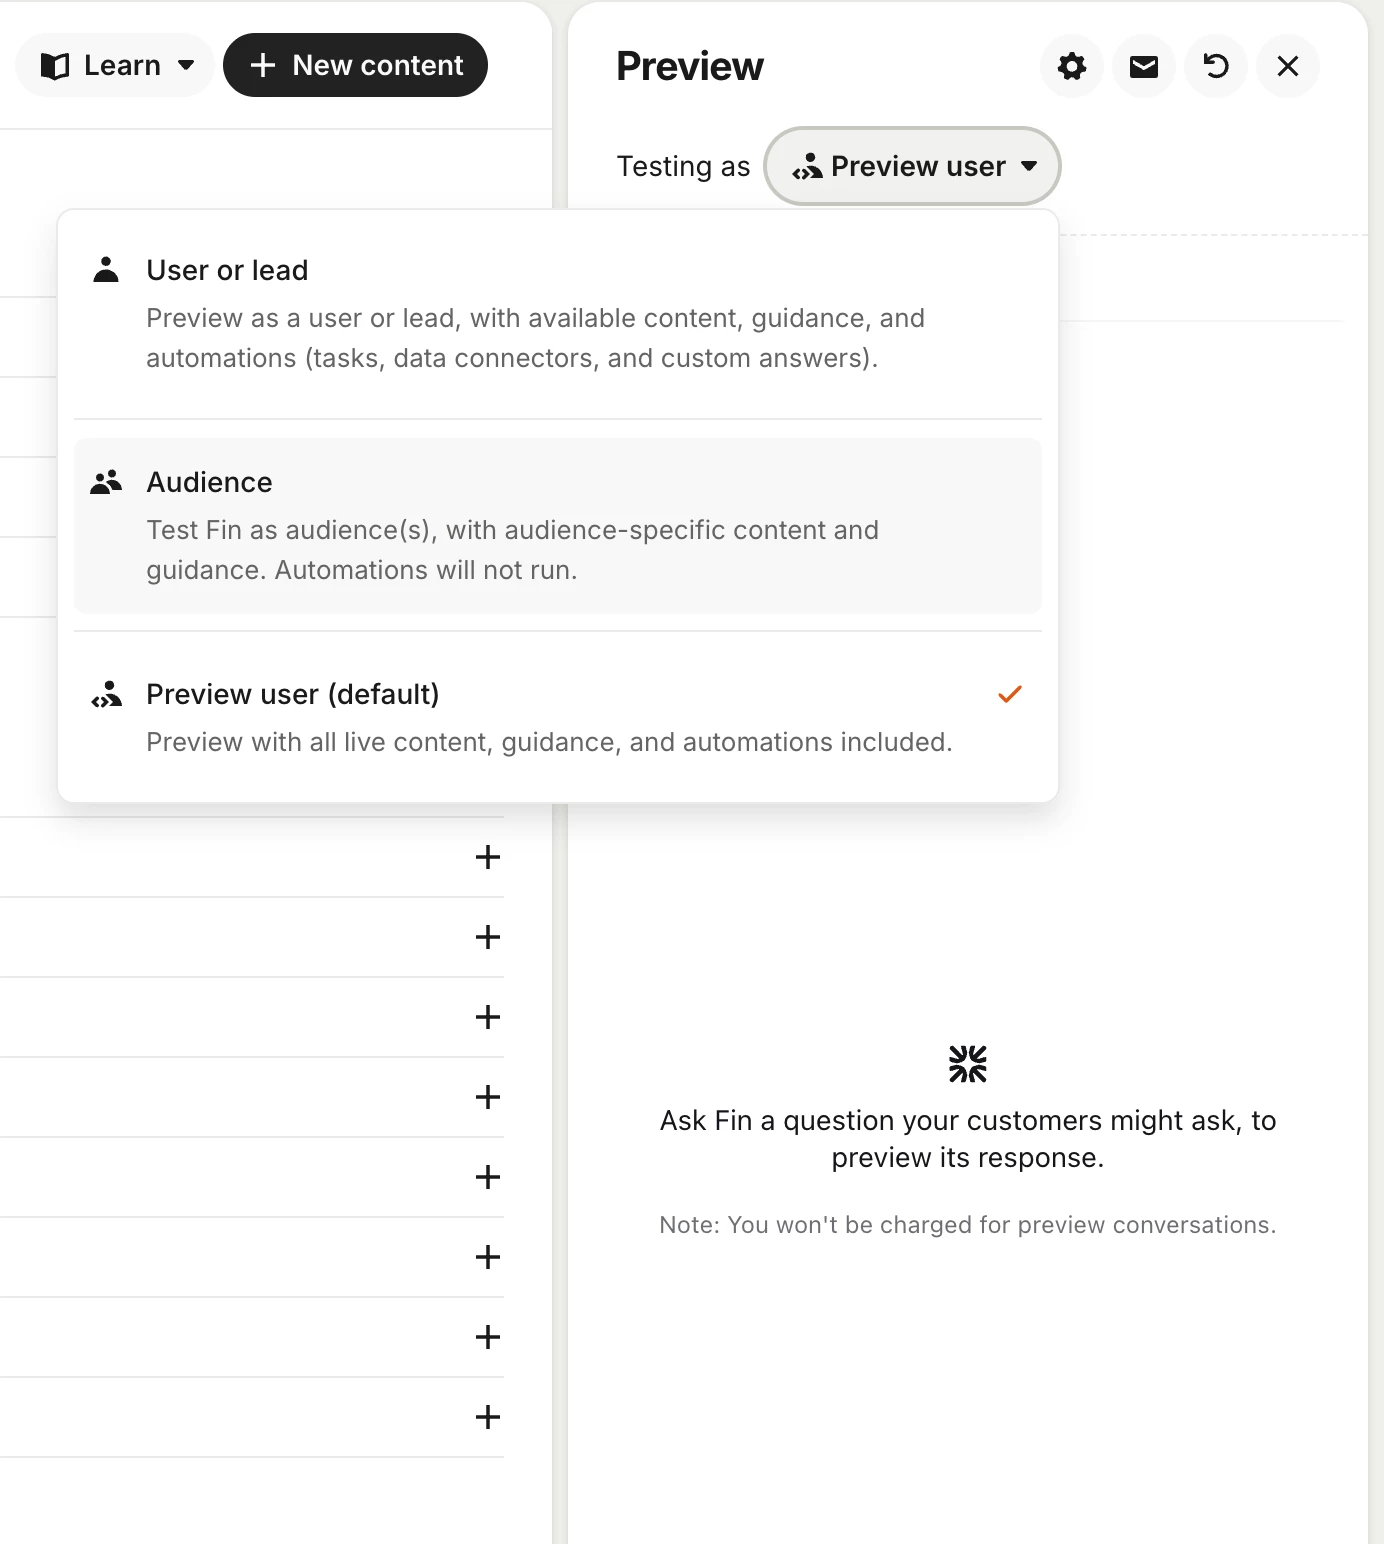
Task: Open the Preview user testing dropdown
Action: (912, 166)
